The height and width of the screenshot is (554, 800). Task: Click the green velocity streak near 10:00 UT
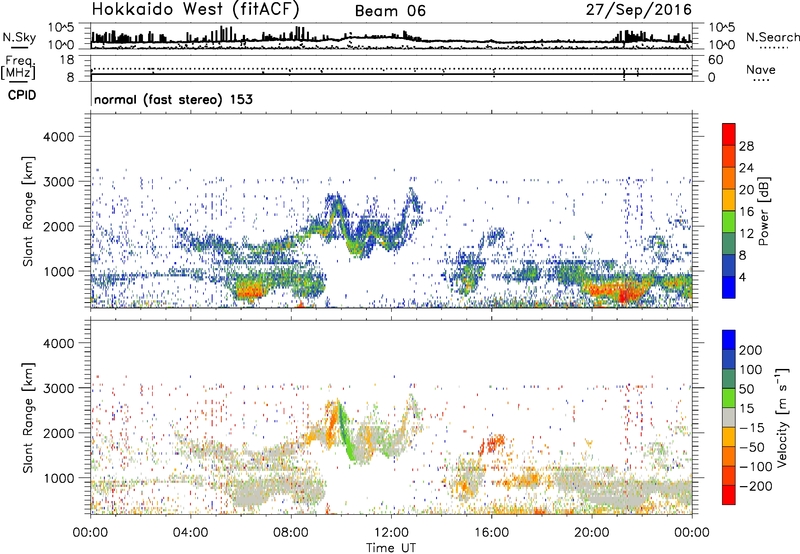pos(346,431)
